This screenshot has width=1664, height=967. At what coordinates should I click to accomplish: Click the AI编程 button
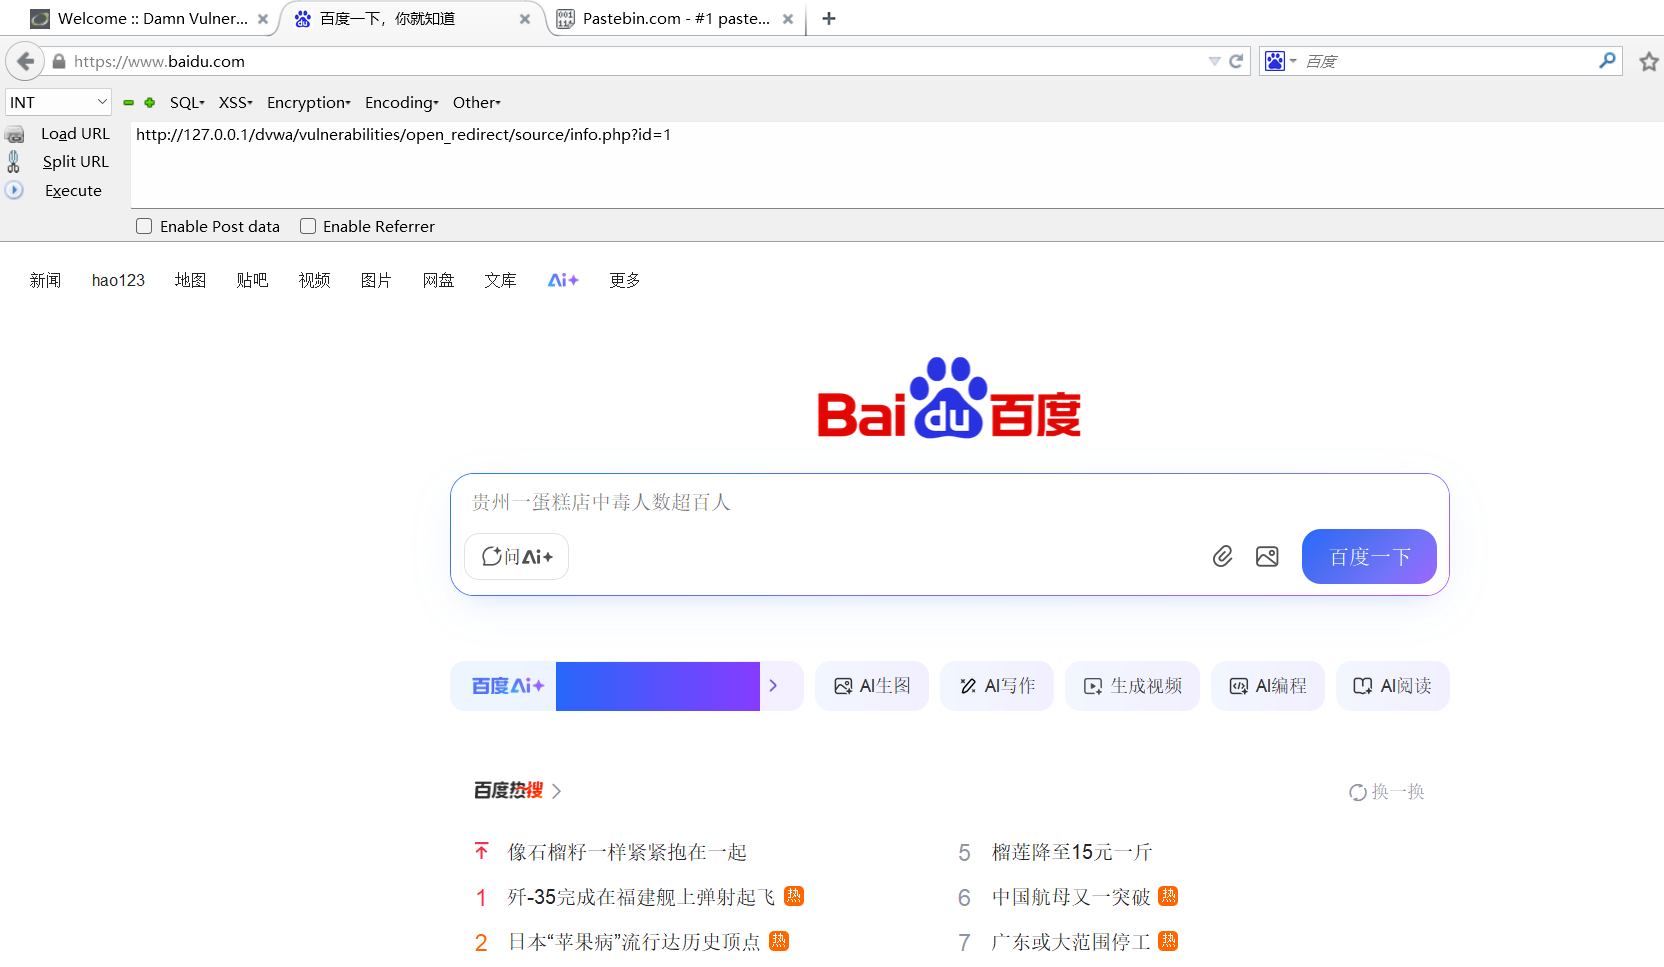[x=1268, y=686]
